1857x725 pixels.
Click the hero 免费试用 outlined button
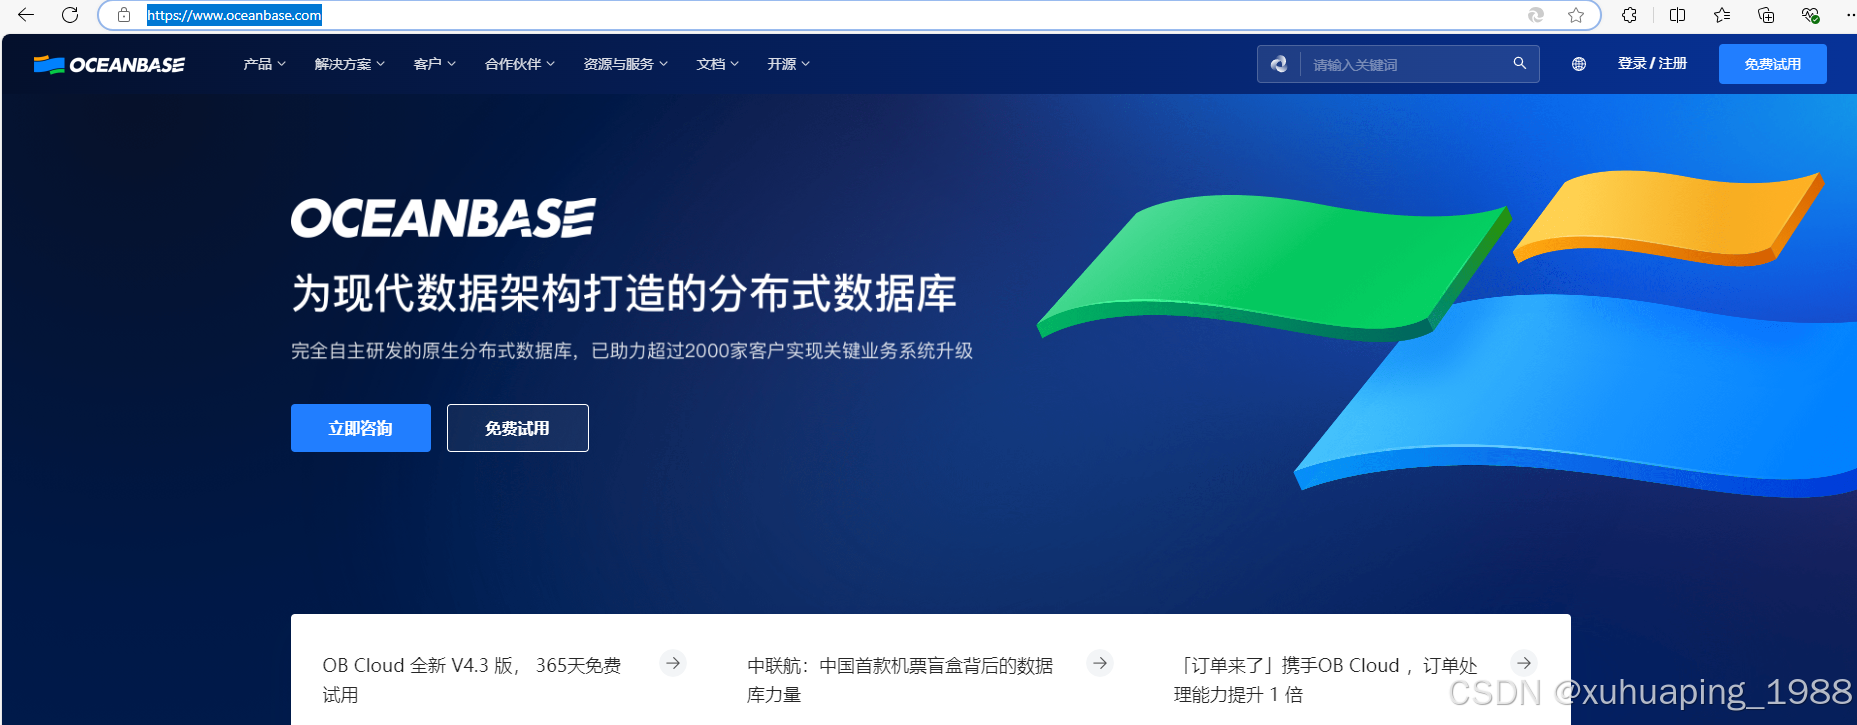coord(518,428)
